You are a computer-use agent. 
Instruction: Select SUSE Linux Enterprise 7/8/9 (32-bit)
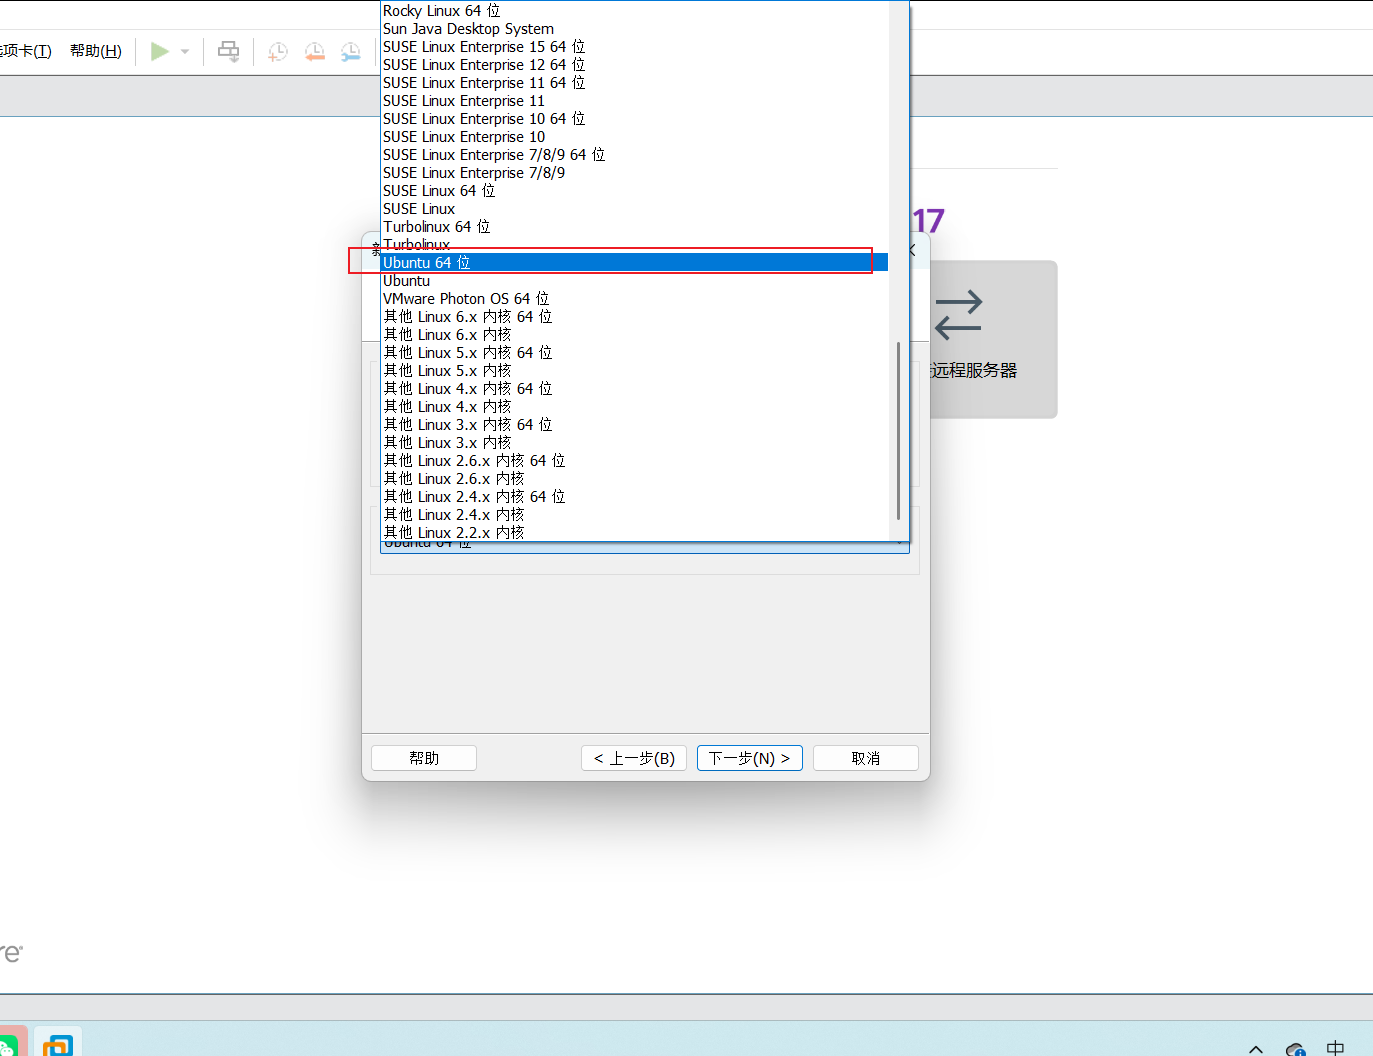(634, 173)
